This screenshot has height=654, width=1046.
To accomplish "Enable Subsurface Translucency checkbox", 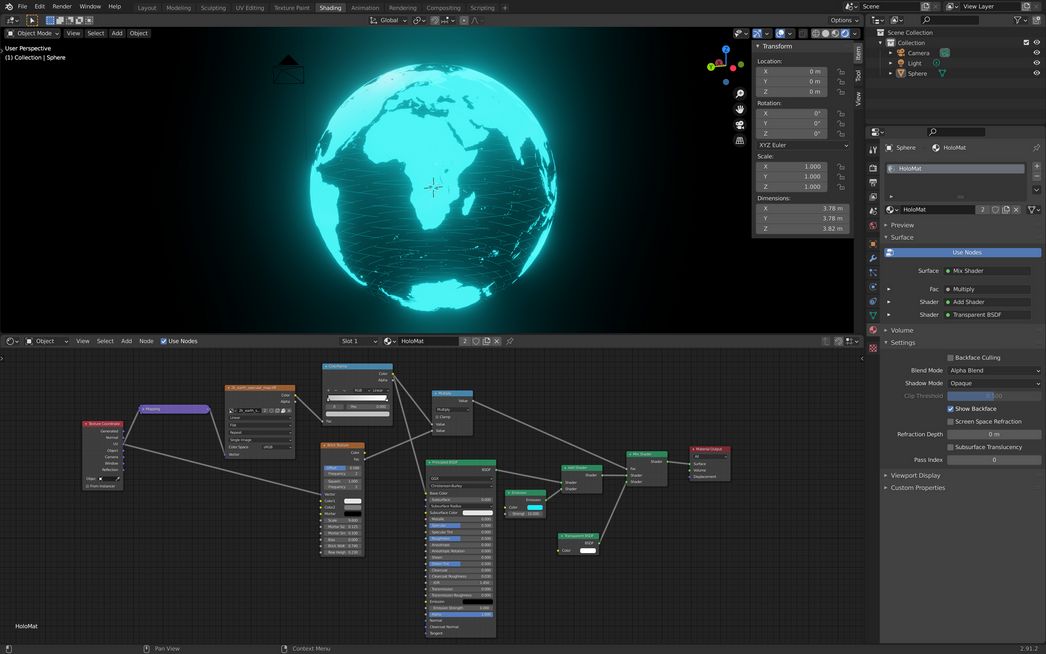I will click(x=950, y=447).
